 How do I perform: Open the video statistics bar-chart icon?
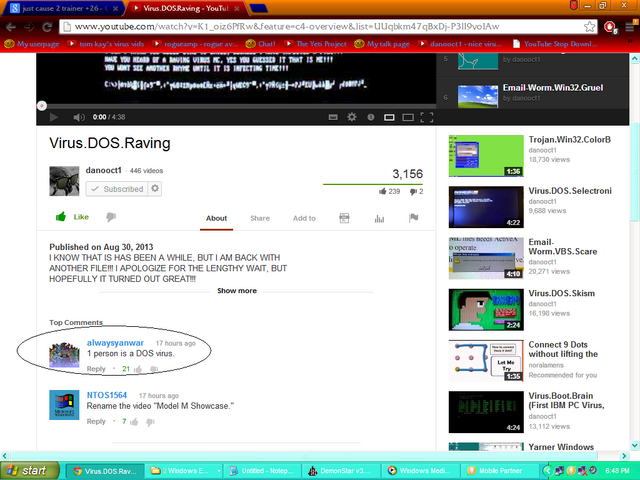coord(379,219)
